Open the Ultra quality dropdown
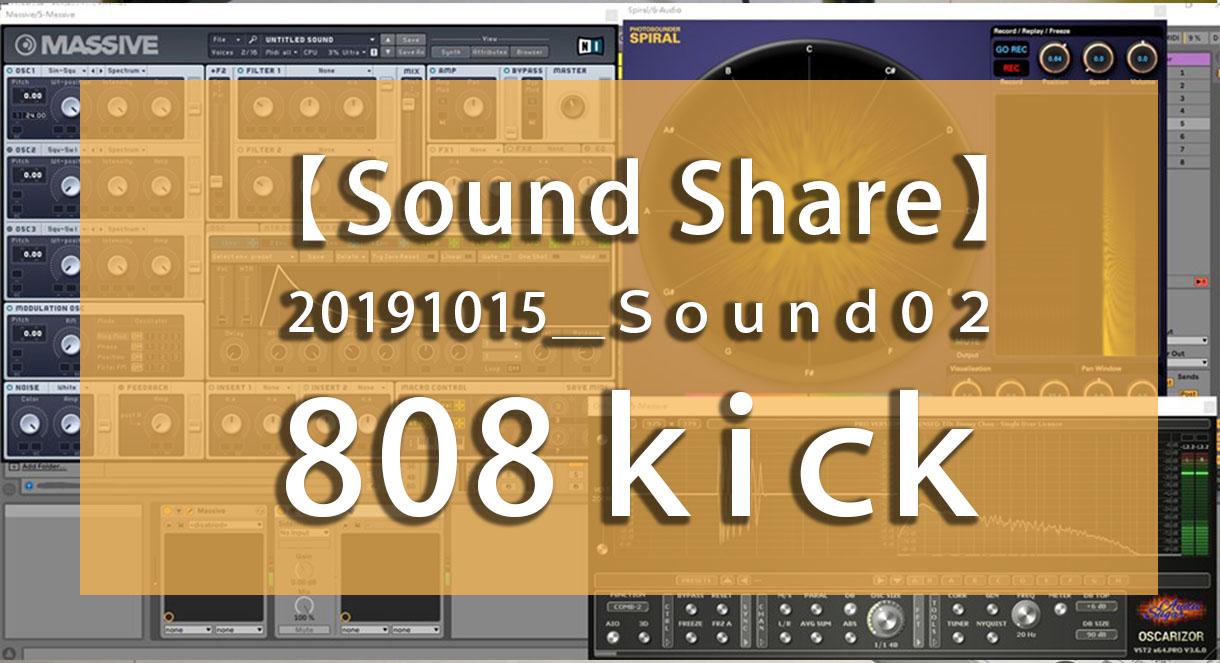Image resolution: width=1220 pixels, height=663 pixels. point(354,52)
